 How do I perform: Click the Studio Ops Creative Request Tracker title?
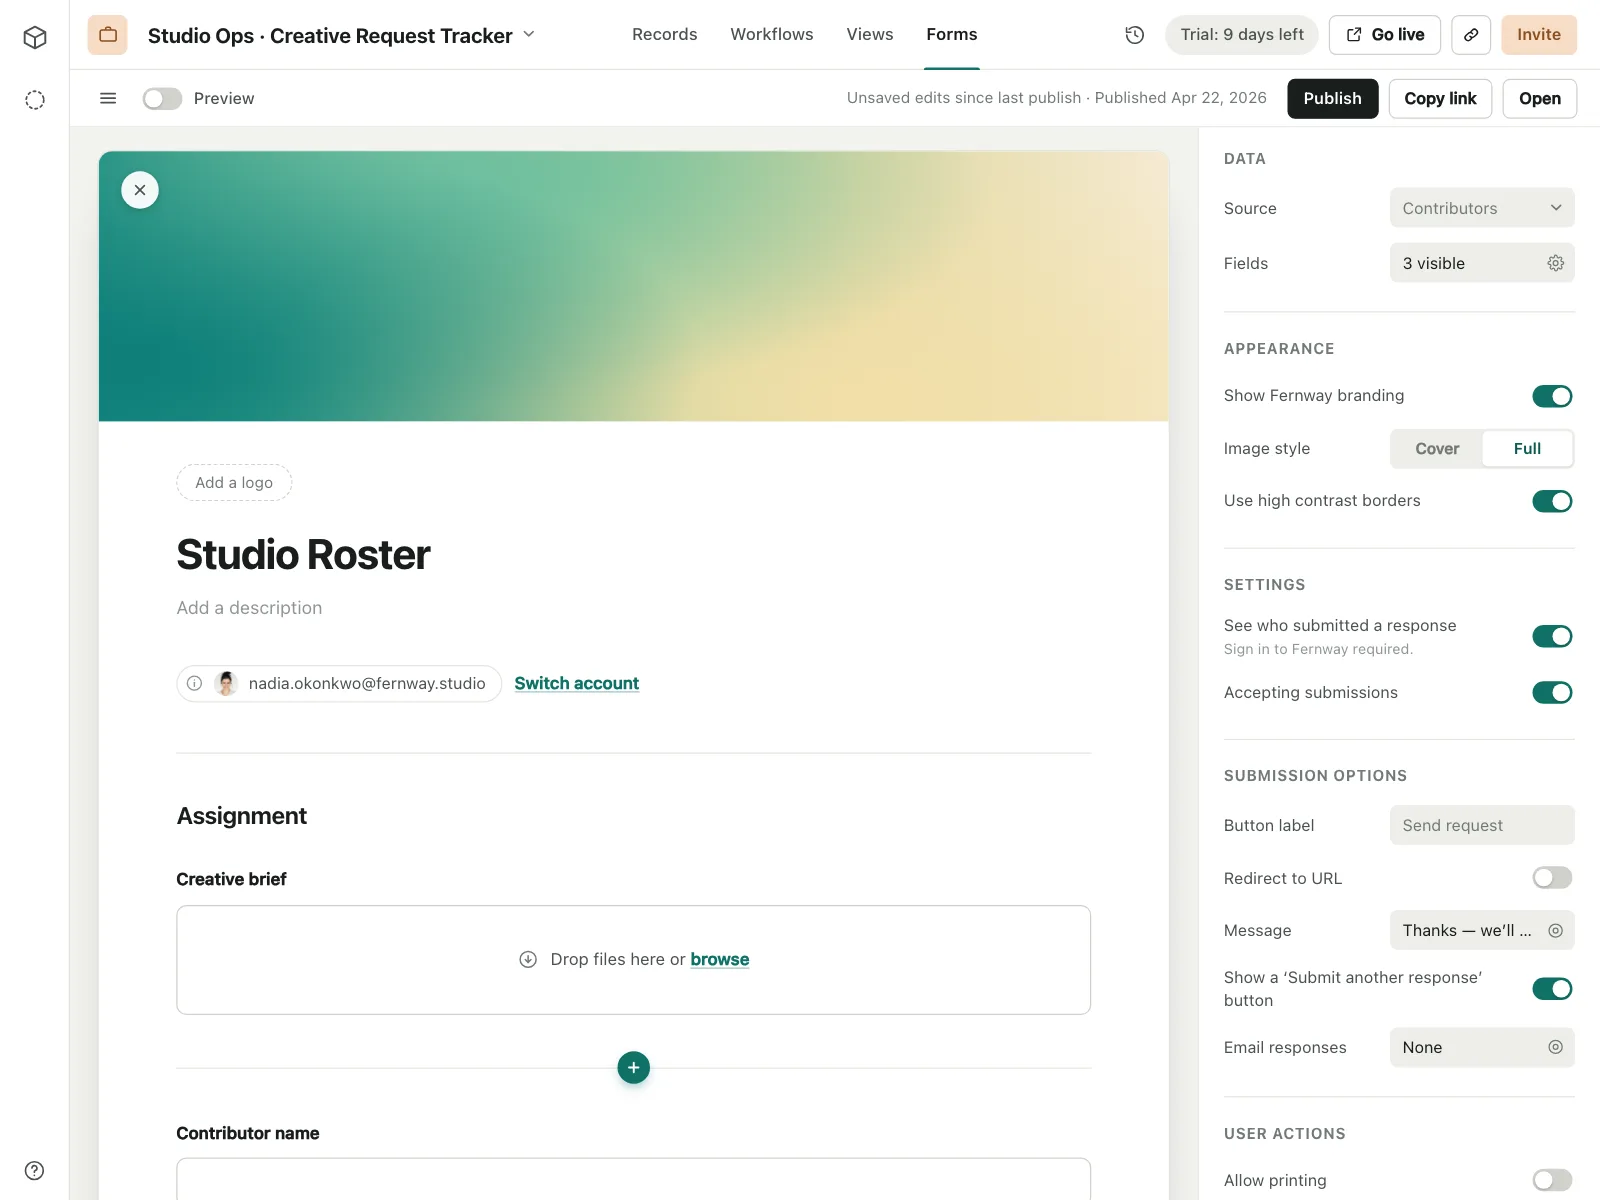[330, 36]
